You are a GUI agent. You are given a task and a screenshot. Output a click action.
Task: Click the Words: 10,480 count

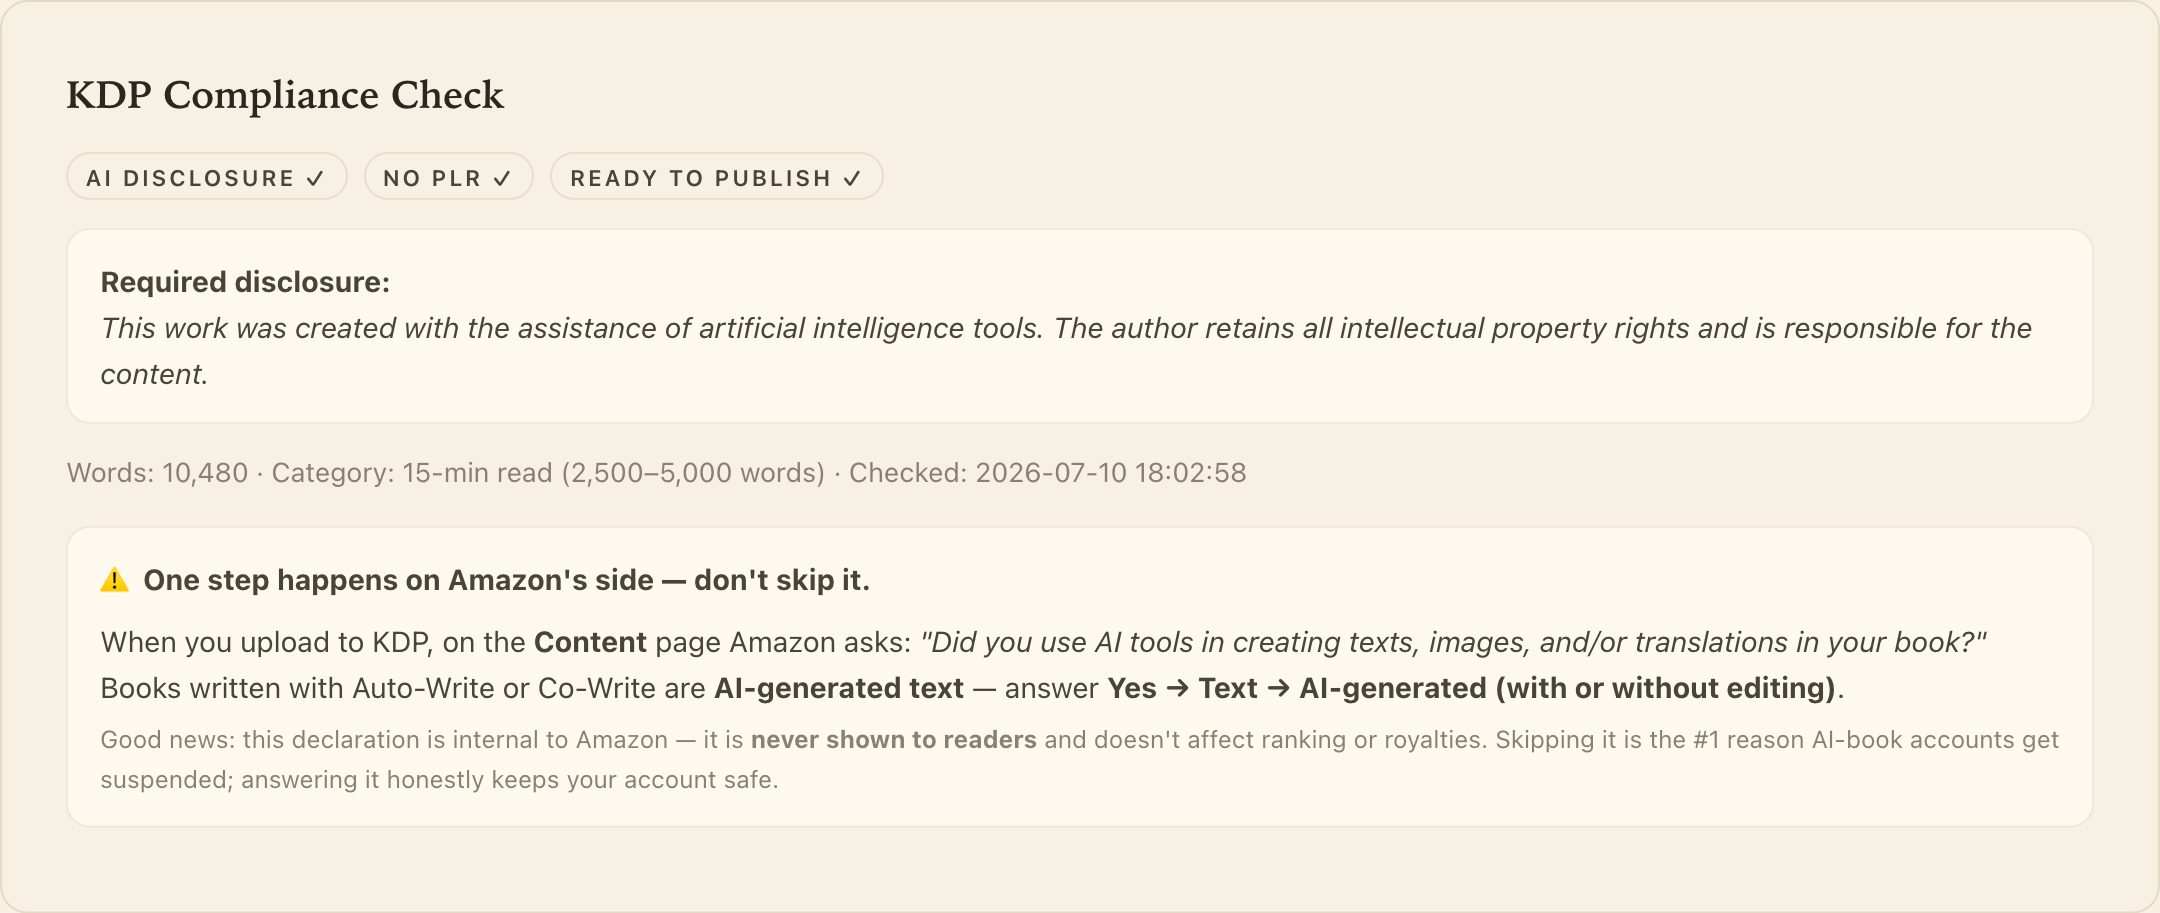pos(157,473)
